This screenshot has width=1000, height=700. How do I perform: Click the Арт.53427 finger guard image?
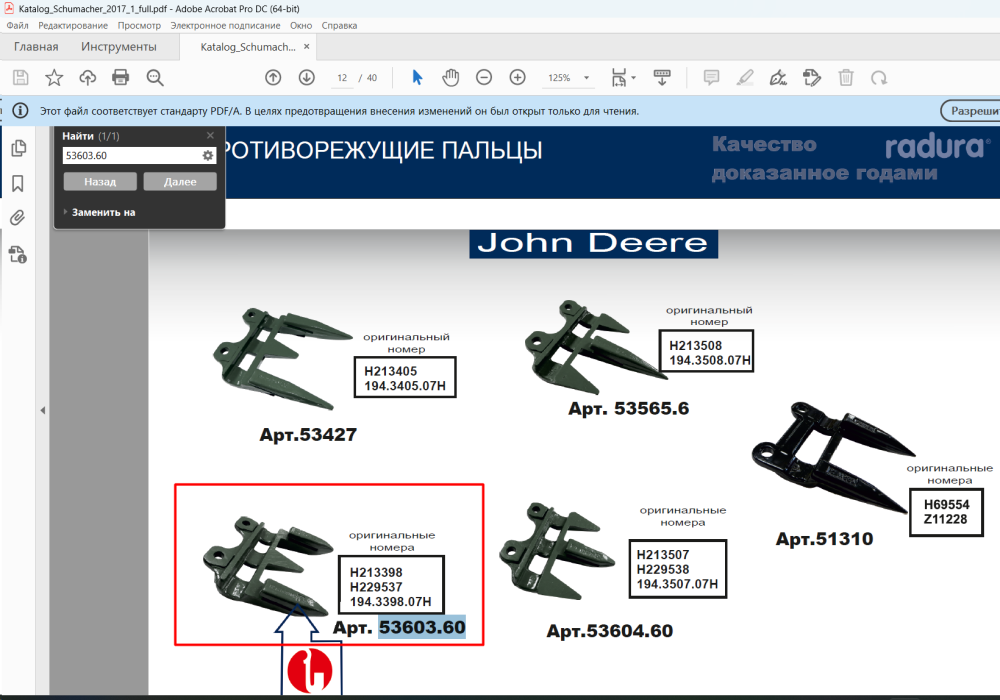pyautogui.click(x=281, y=359)
